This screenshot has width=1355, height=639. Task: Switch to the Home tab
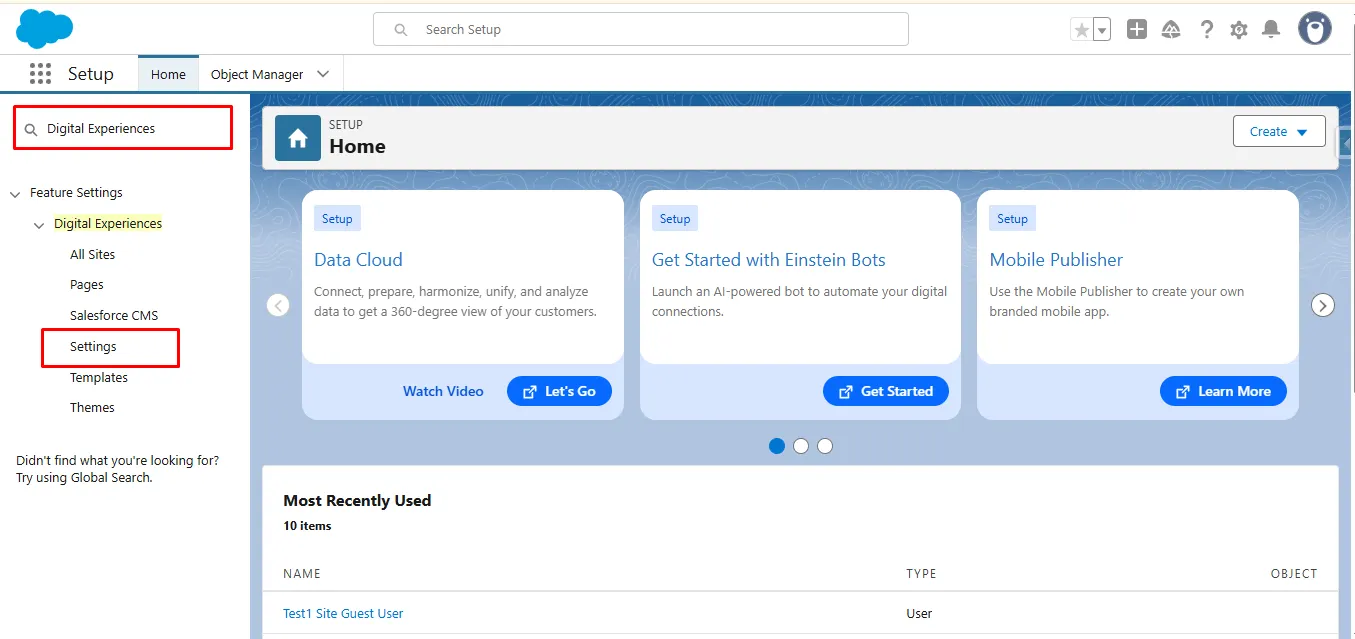[168, 74]
